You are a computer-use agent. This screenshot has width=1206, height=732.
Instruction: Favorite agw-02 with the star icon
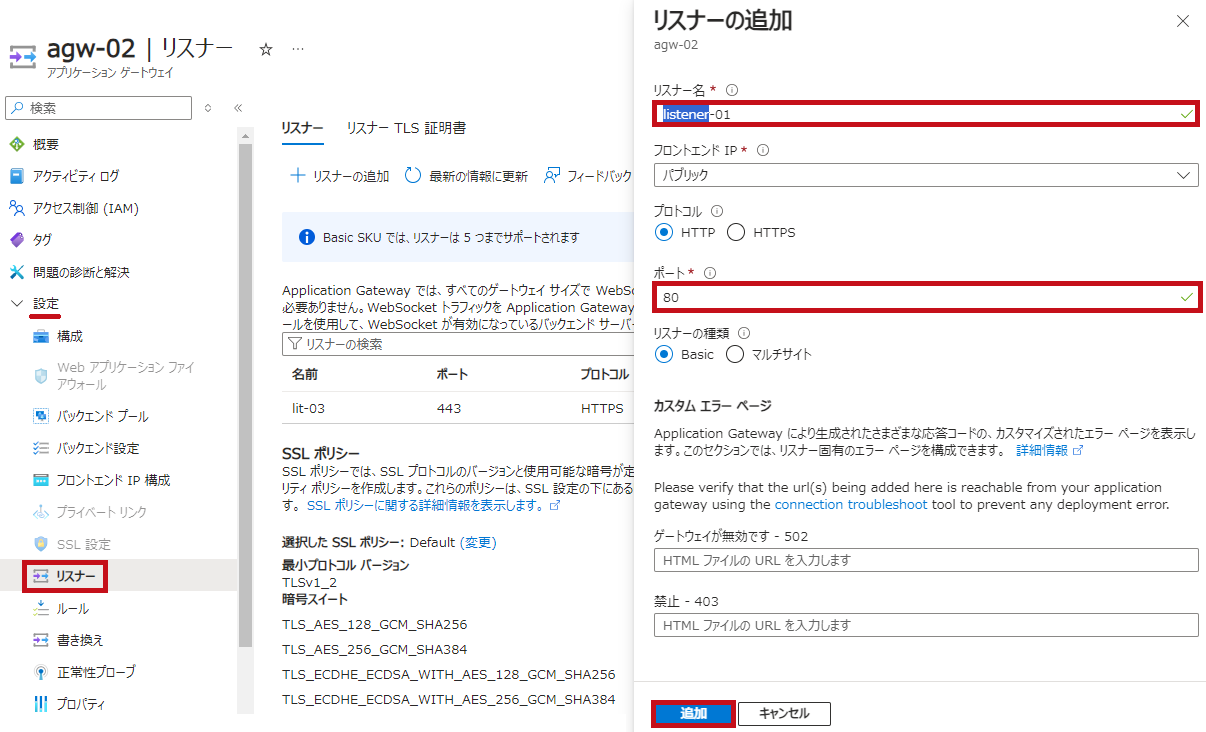click(x=266, y=49)
